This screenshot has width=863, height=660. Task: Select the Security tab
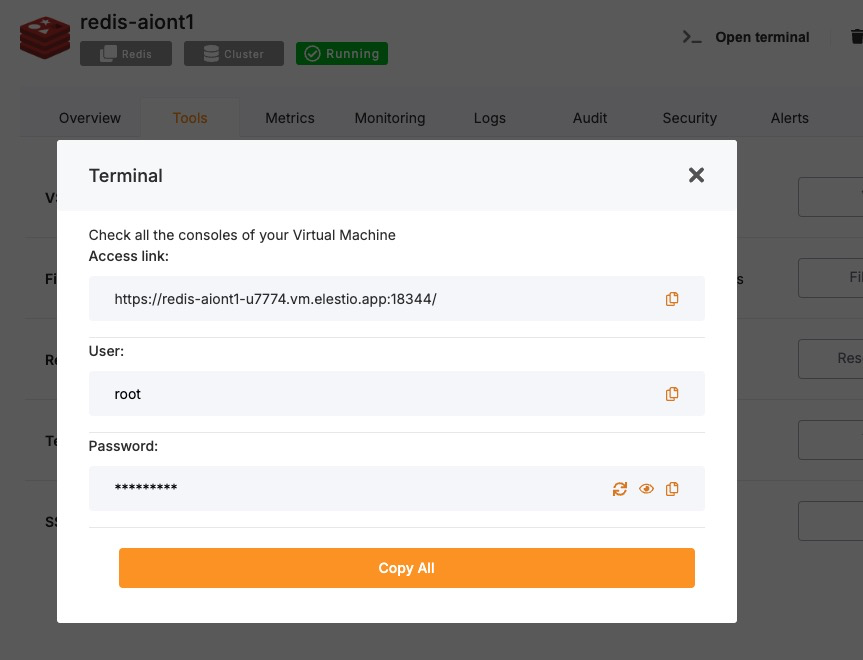click(690, 118)
